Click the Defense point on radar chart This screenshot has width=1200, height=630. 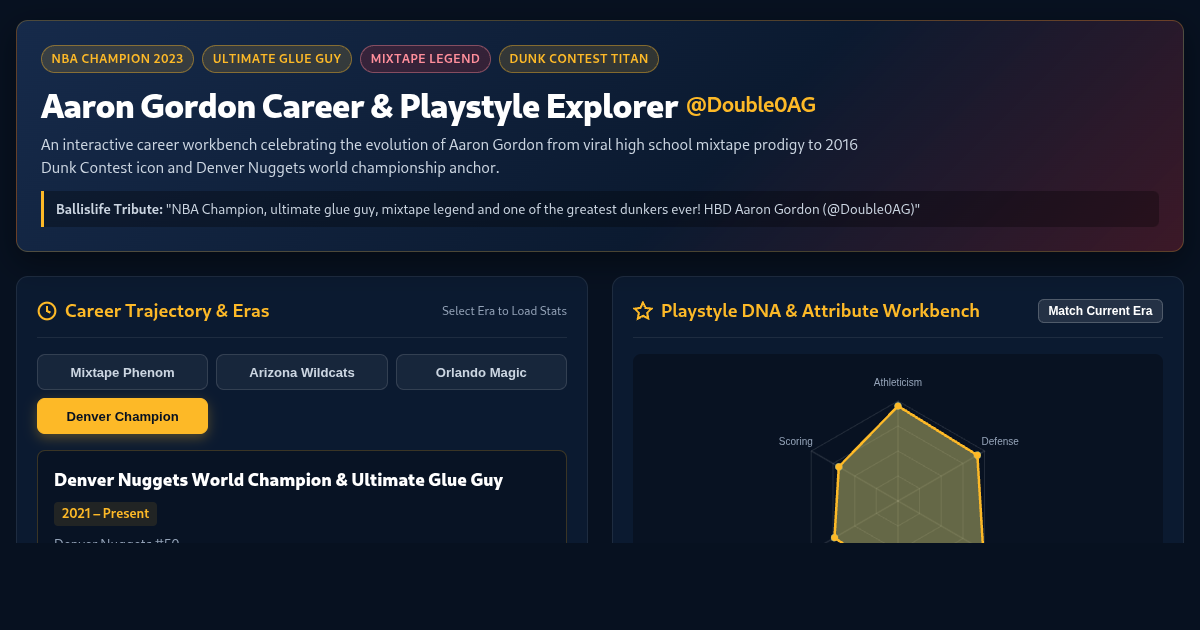pyautogui.click(x=977, y=454)
